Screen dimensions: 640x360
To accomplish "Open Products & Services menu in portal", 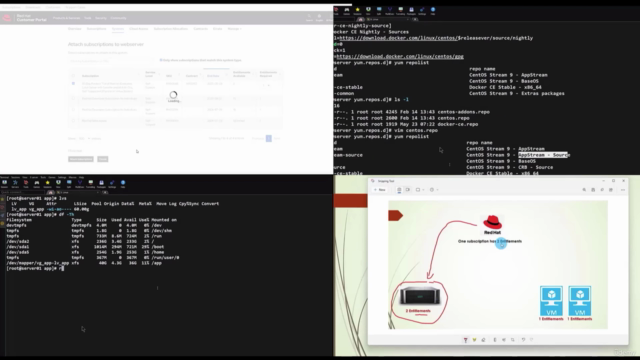I will pos(67,18).
